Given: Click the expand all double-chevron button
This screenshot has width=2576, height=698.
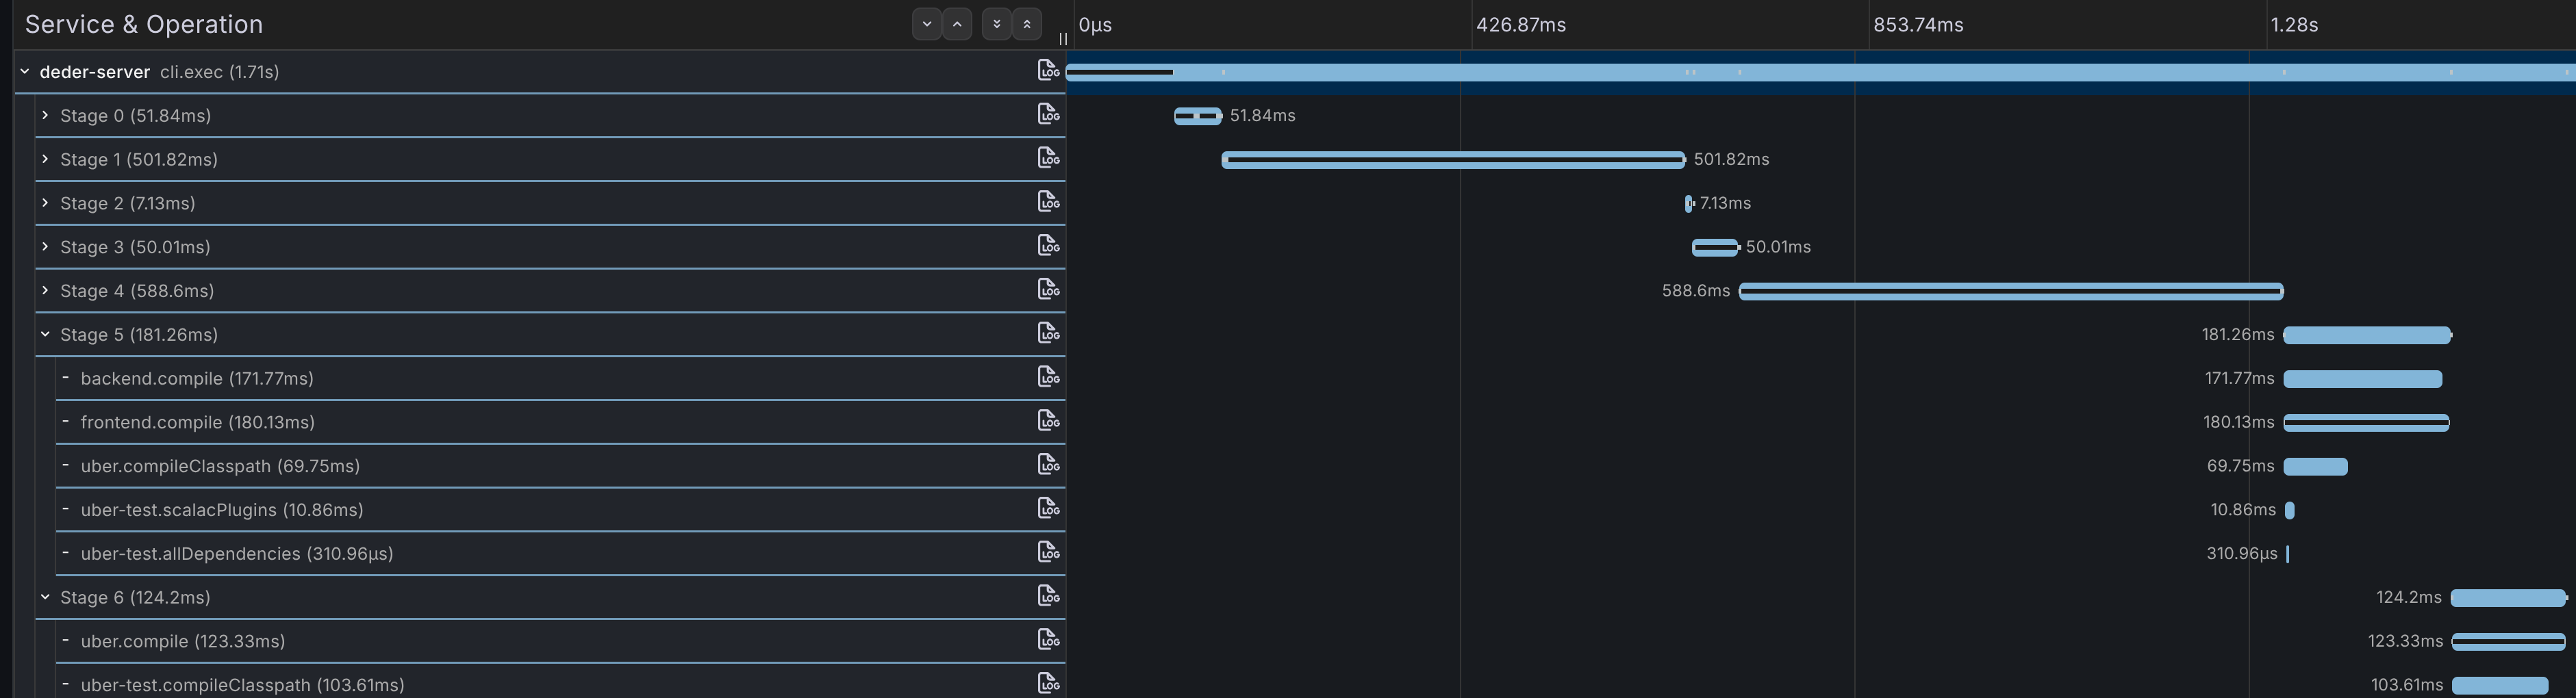Looking at the screenshot, I should pos(996,24).
